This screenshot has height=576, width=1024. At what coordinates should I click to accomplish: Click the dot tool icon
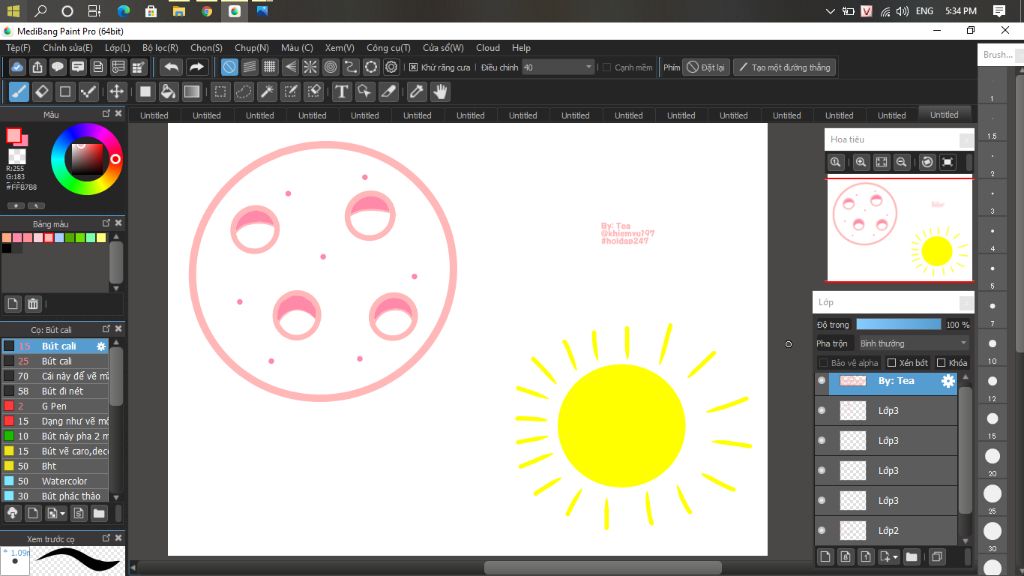coord(88,92)
